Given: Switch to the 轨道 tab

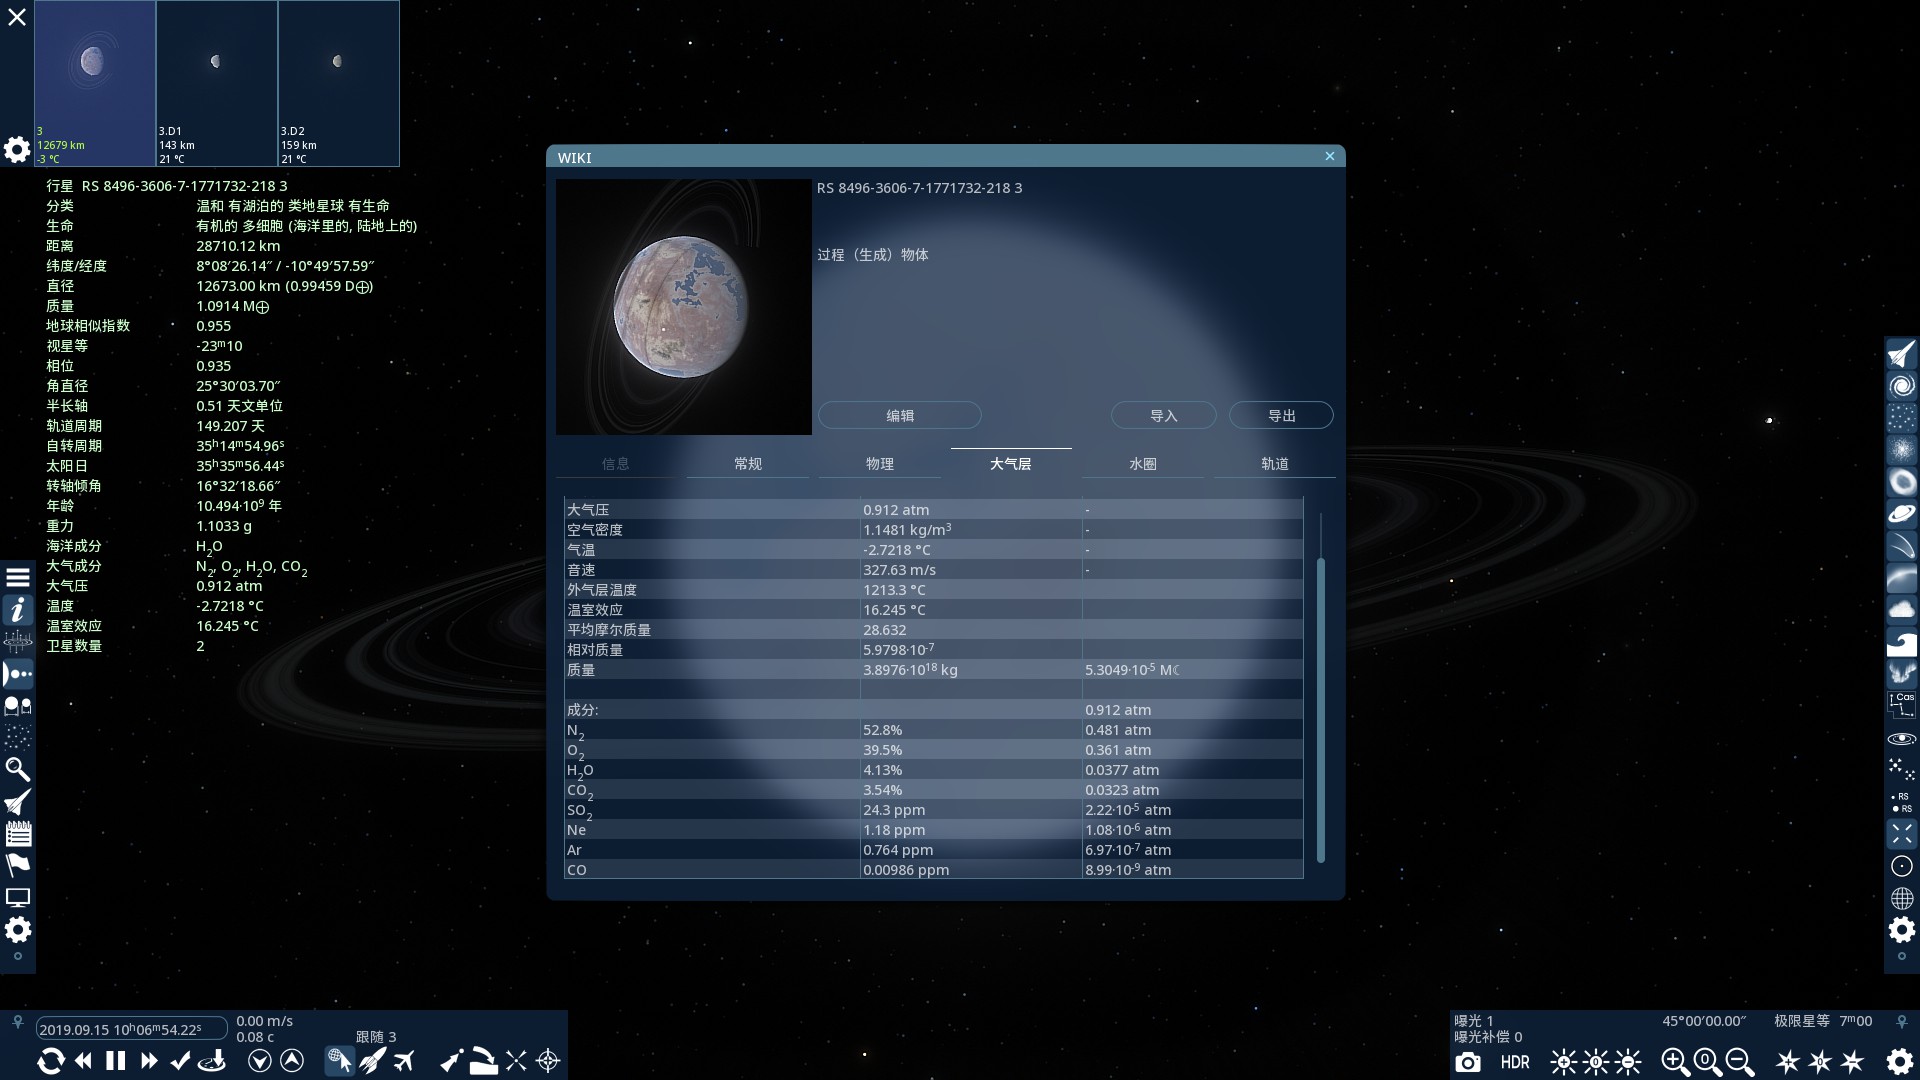Looking at the screenshot, I should tap(1274, 464).
